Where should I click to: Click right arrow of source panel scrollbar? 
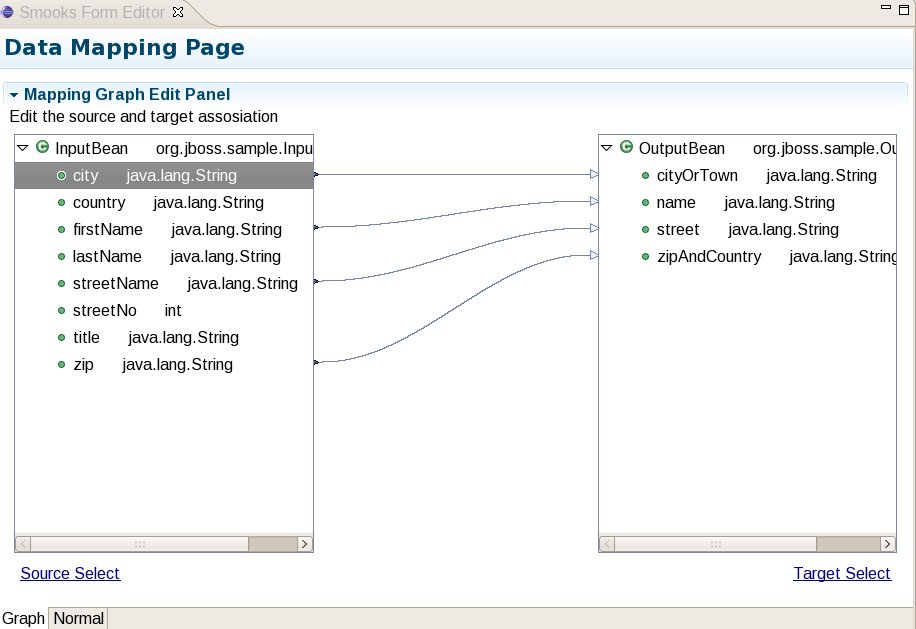pos(304,544)
